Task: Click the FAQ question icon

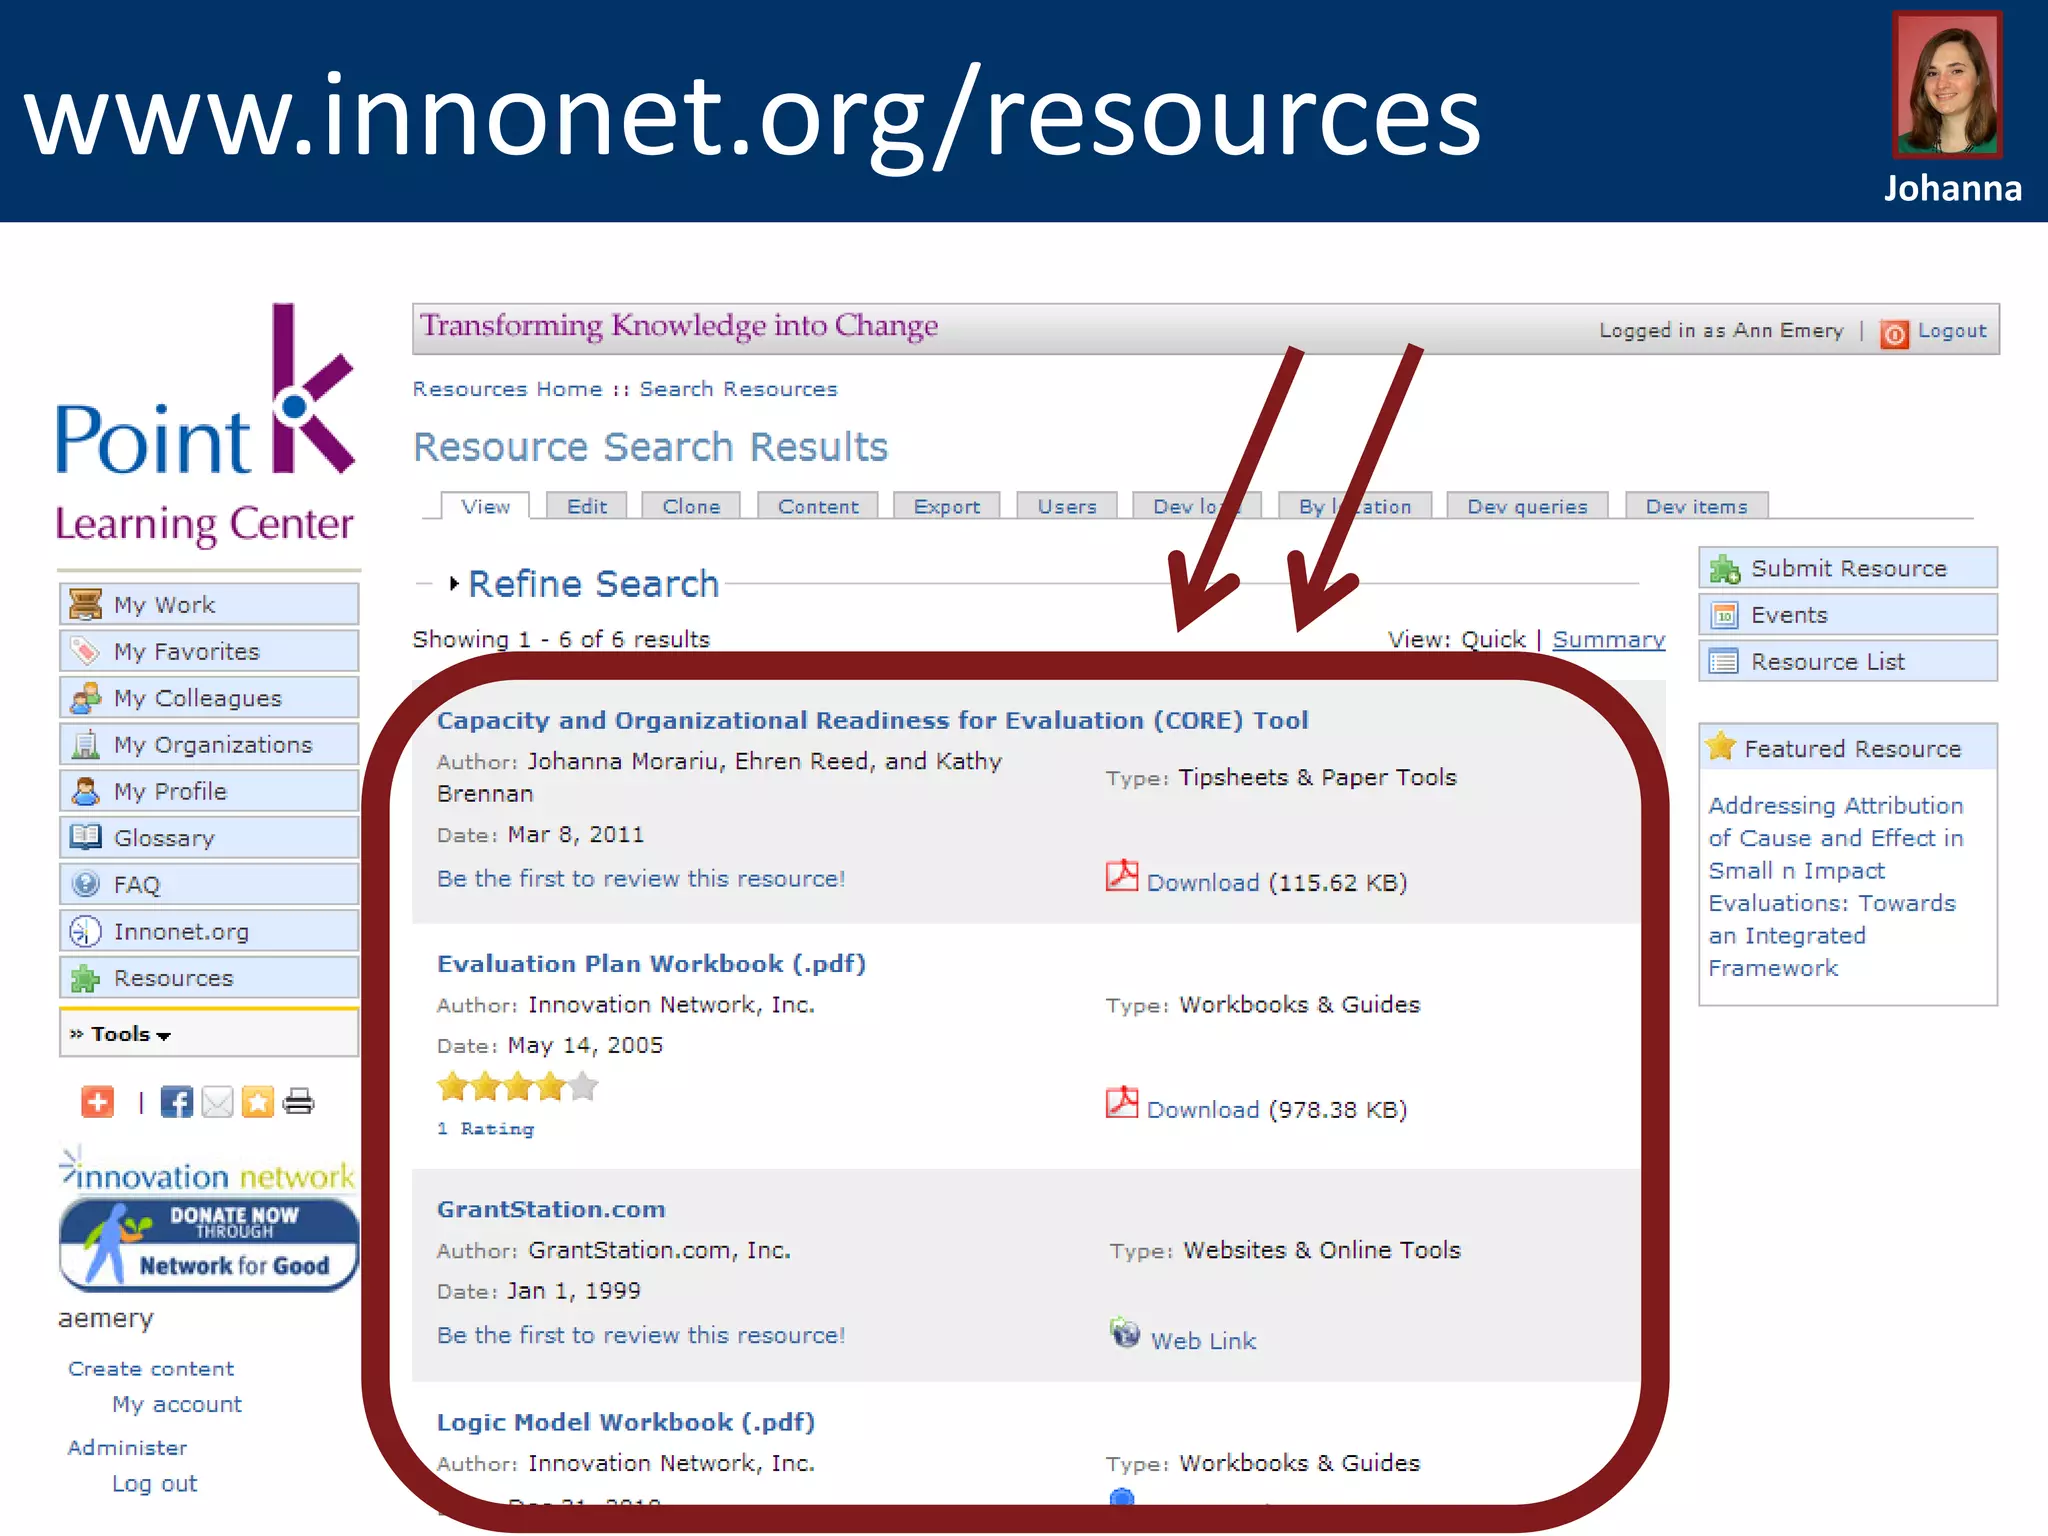Action: (x=85, y=884)
